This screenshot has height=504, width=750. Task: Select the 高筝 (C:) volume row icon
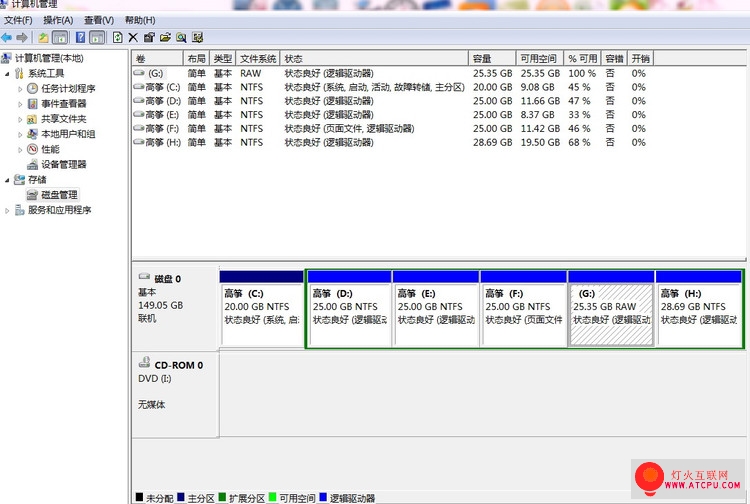[139, 87]
